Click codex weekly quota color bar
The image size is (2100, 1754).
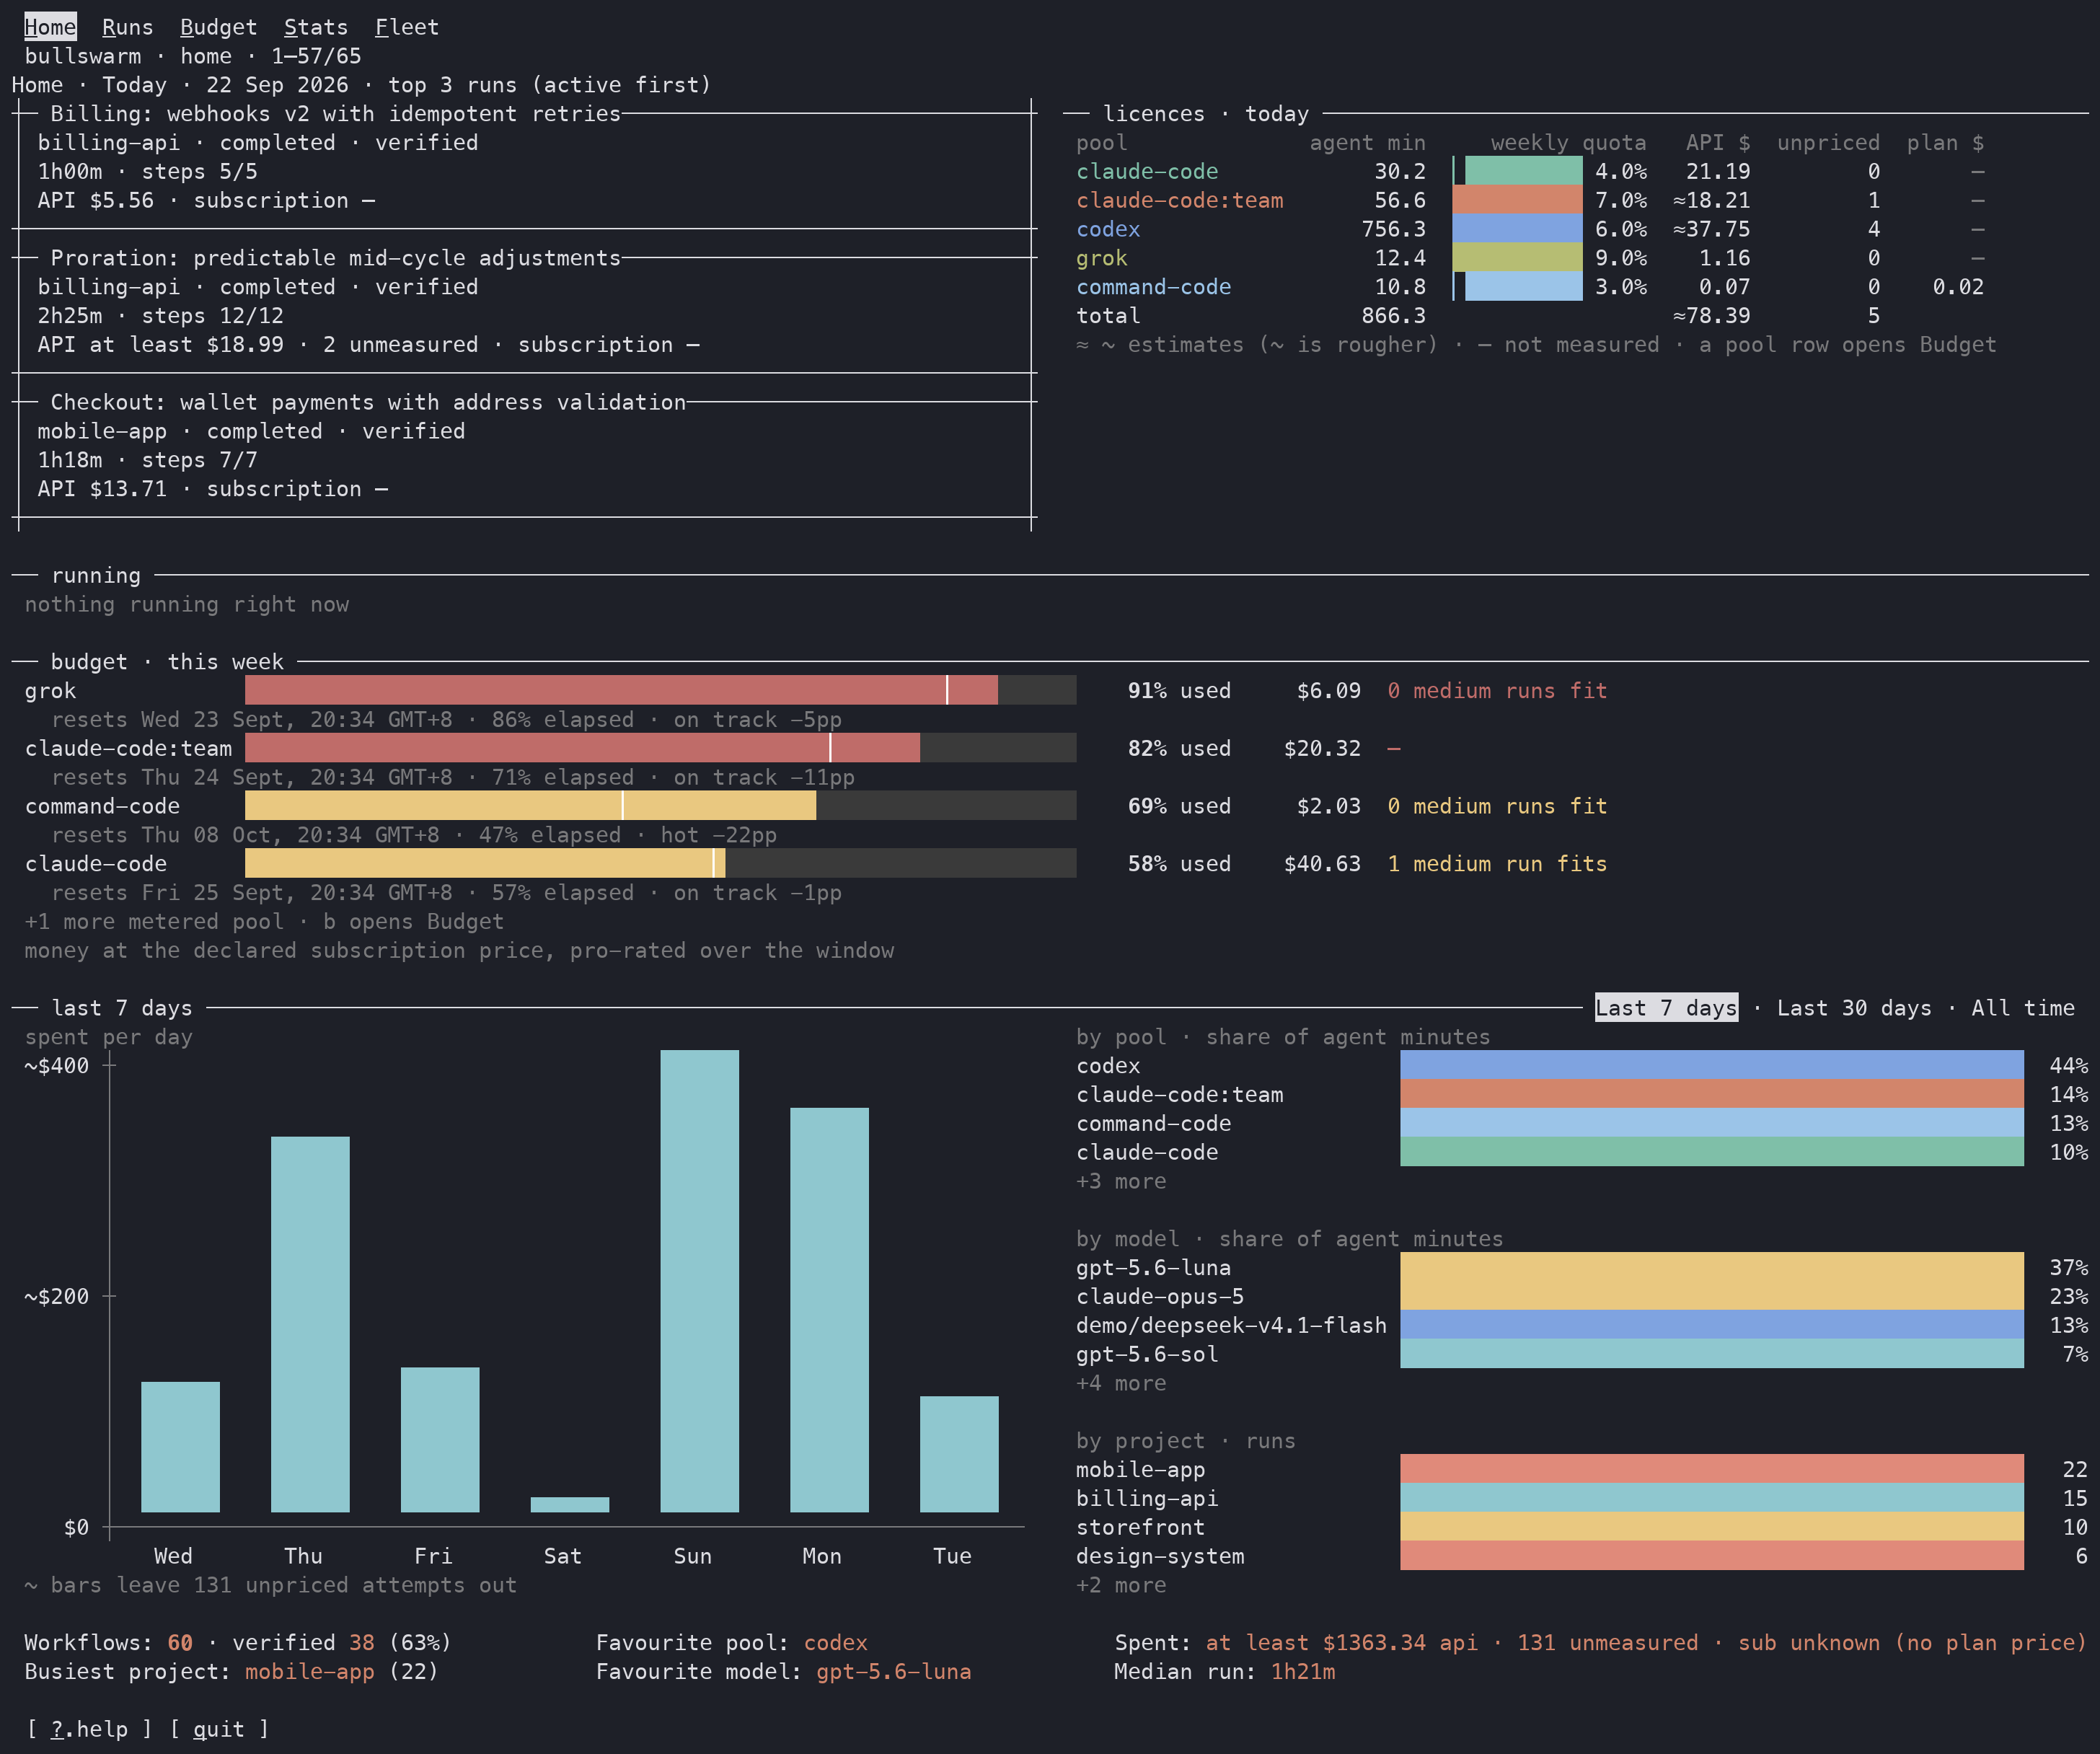click(1517, 229)
